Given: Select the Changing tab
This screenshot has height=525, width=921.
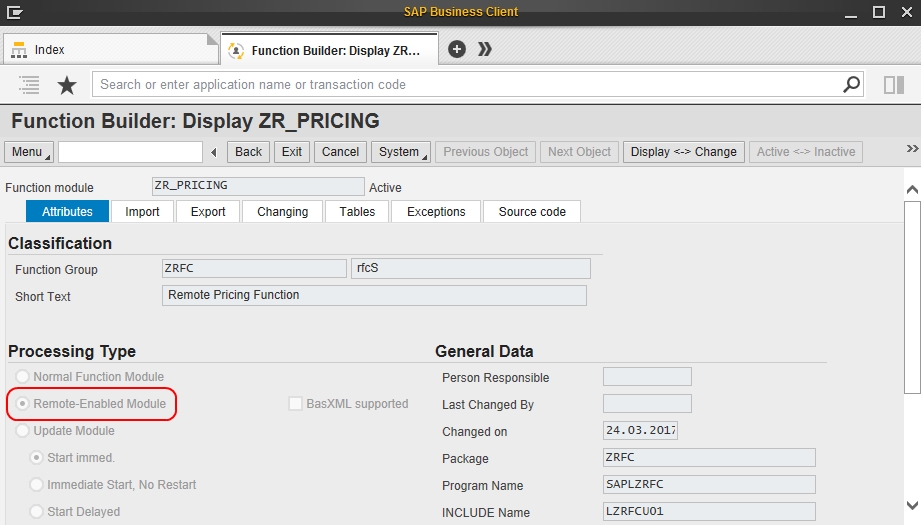Looking at the screenshot, I should pyautogui.click(x=283, y=211).
